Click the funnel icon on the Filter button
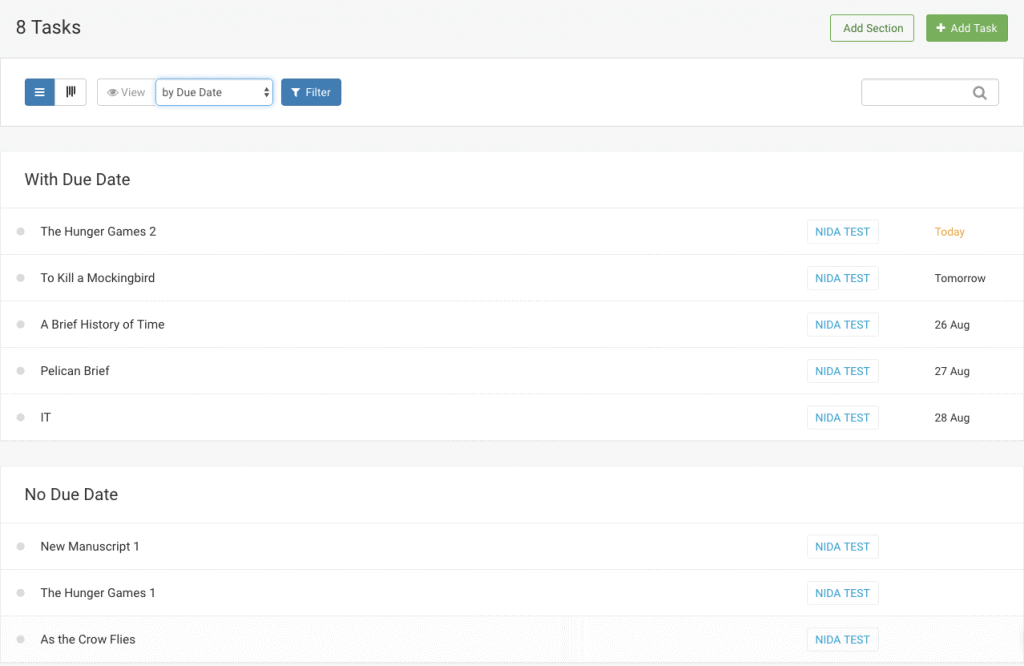The width and height of the screenshot is (1024, 666). 294,92
